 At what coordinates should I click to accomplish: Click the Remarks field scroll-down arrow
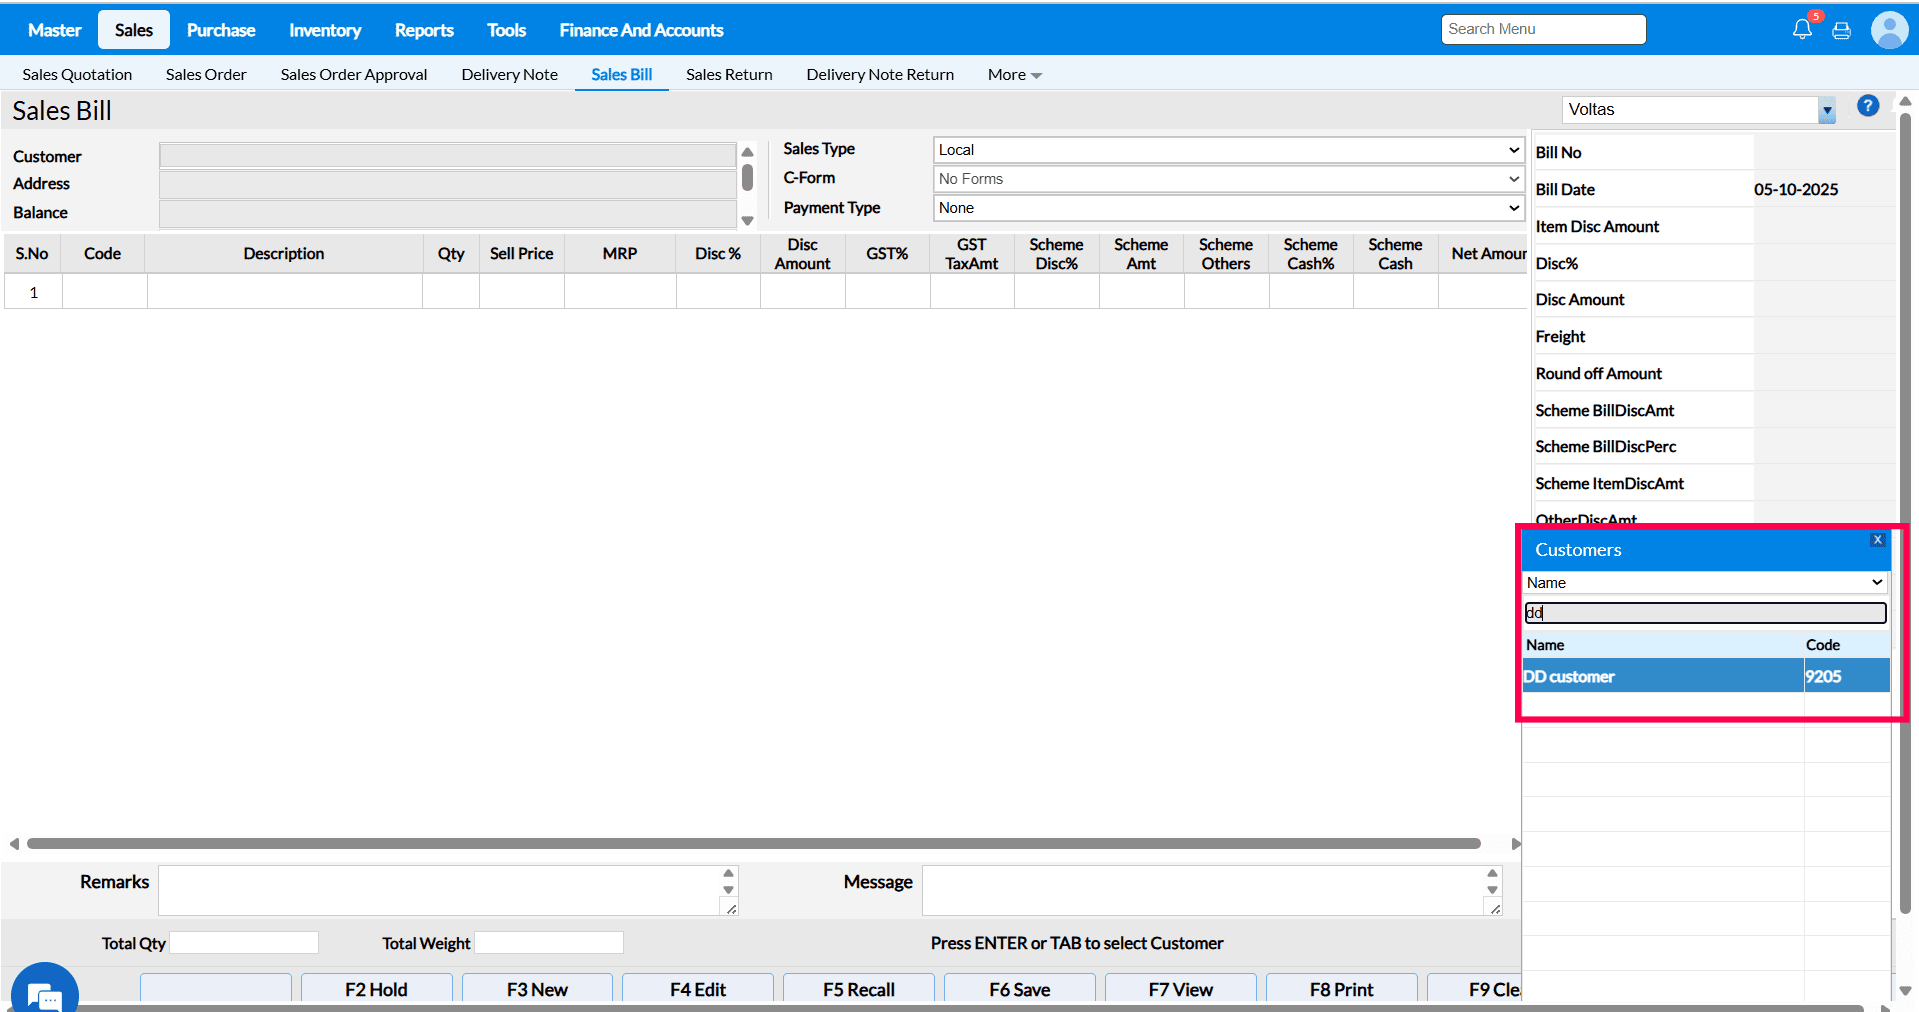point(728,889)
